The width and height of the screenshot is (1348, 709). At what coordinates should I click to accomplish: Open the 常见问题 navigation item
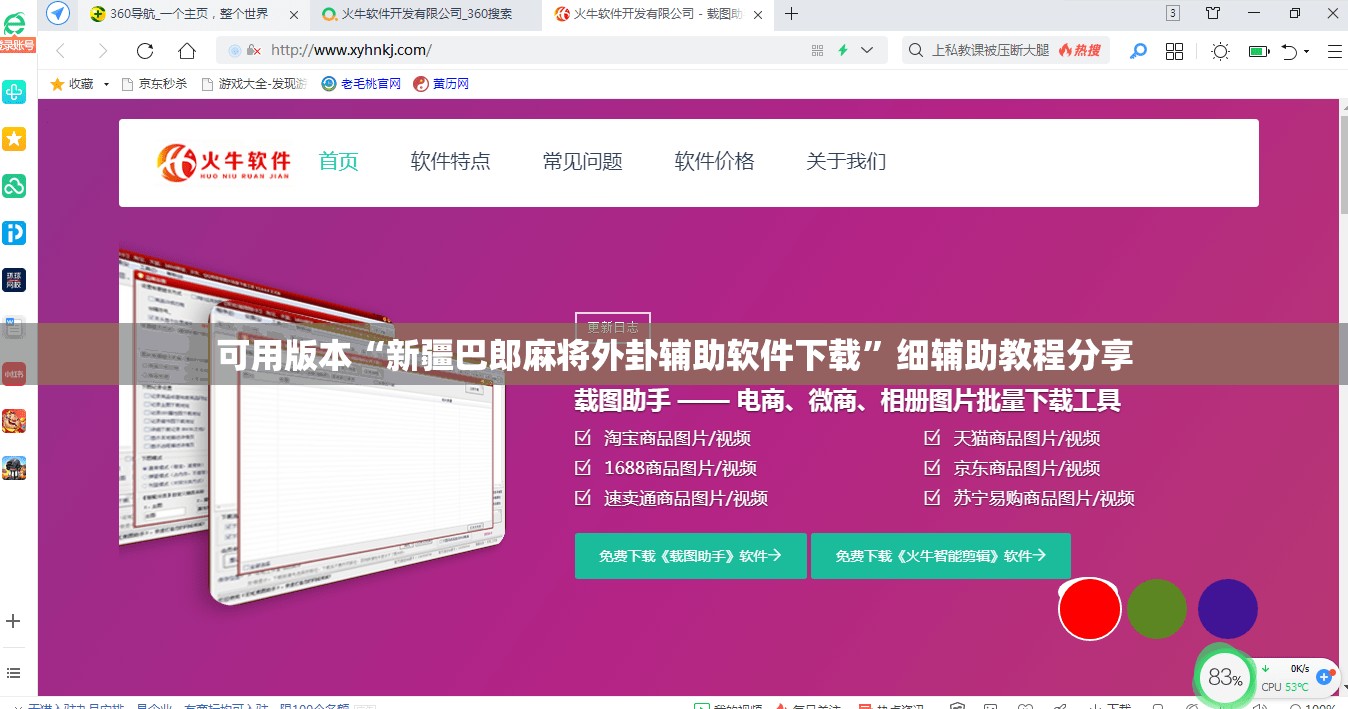coord(583,161)
